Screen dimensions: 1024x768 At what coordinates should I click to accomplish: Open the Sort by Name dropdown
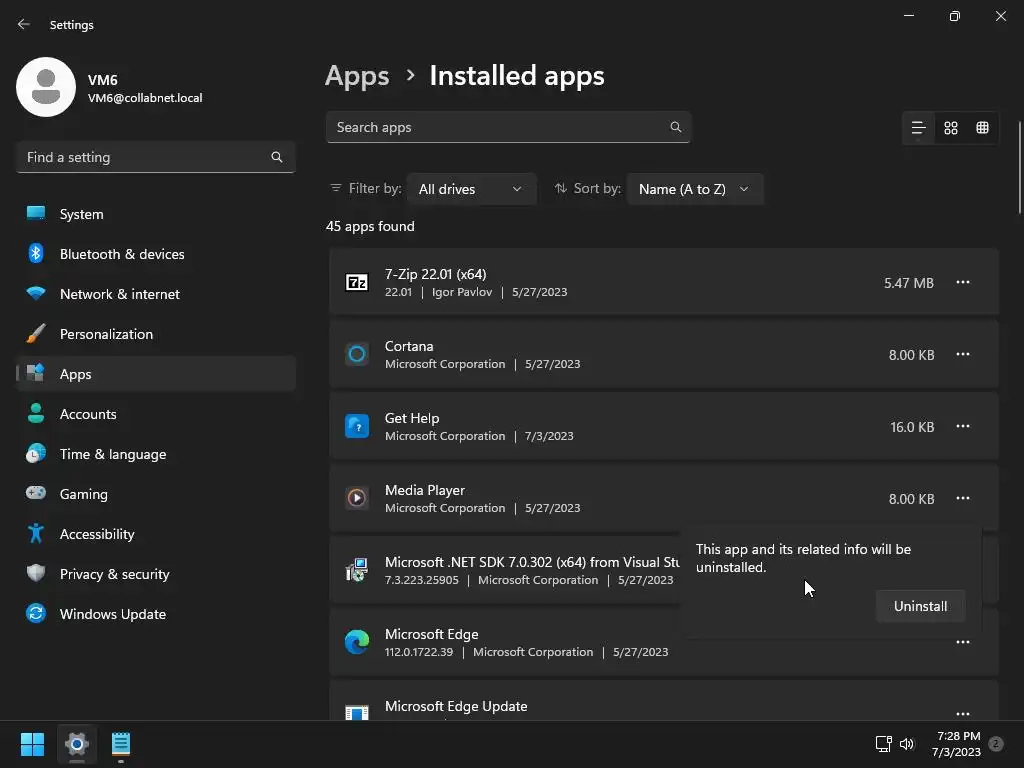[x=694, y=189]
